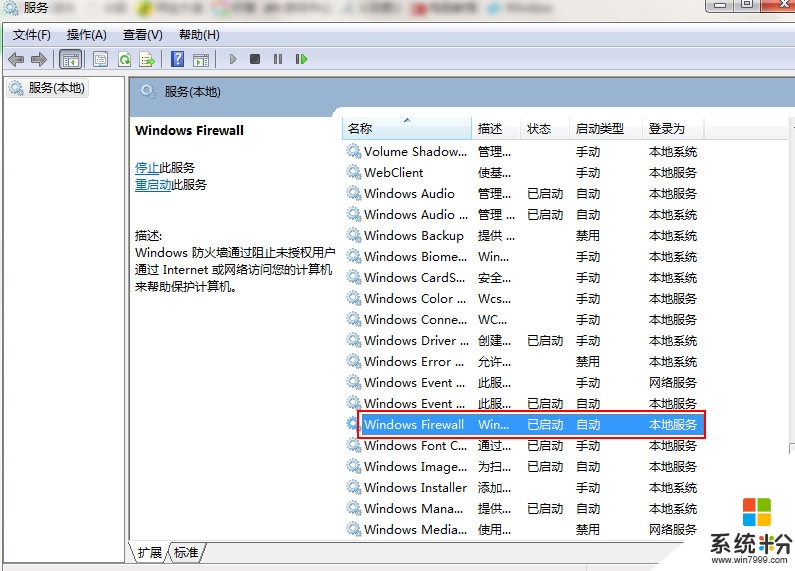Click the Export List toolbar icon
This screenshot has width=795, height=571.
pyautogui.click(x=147, y=59)
